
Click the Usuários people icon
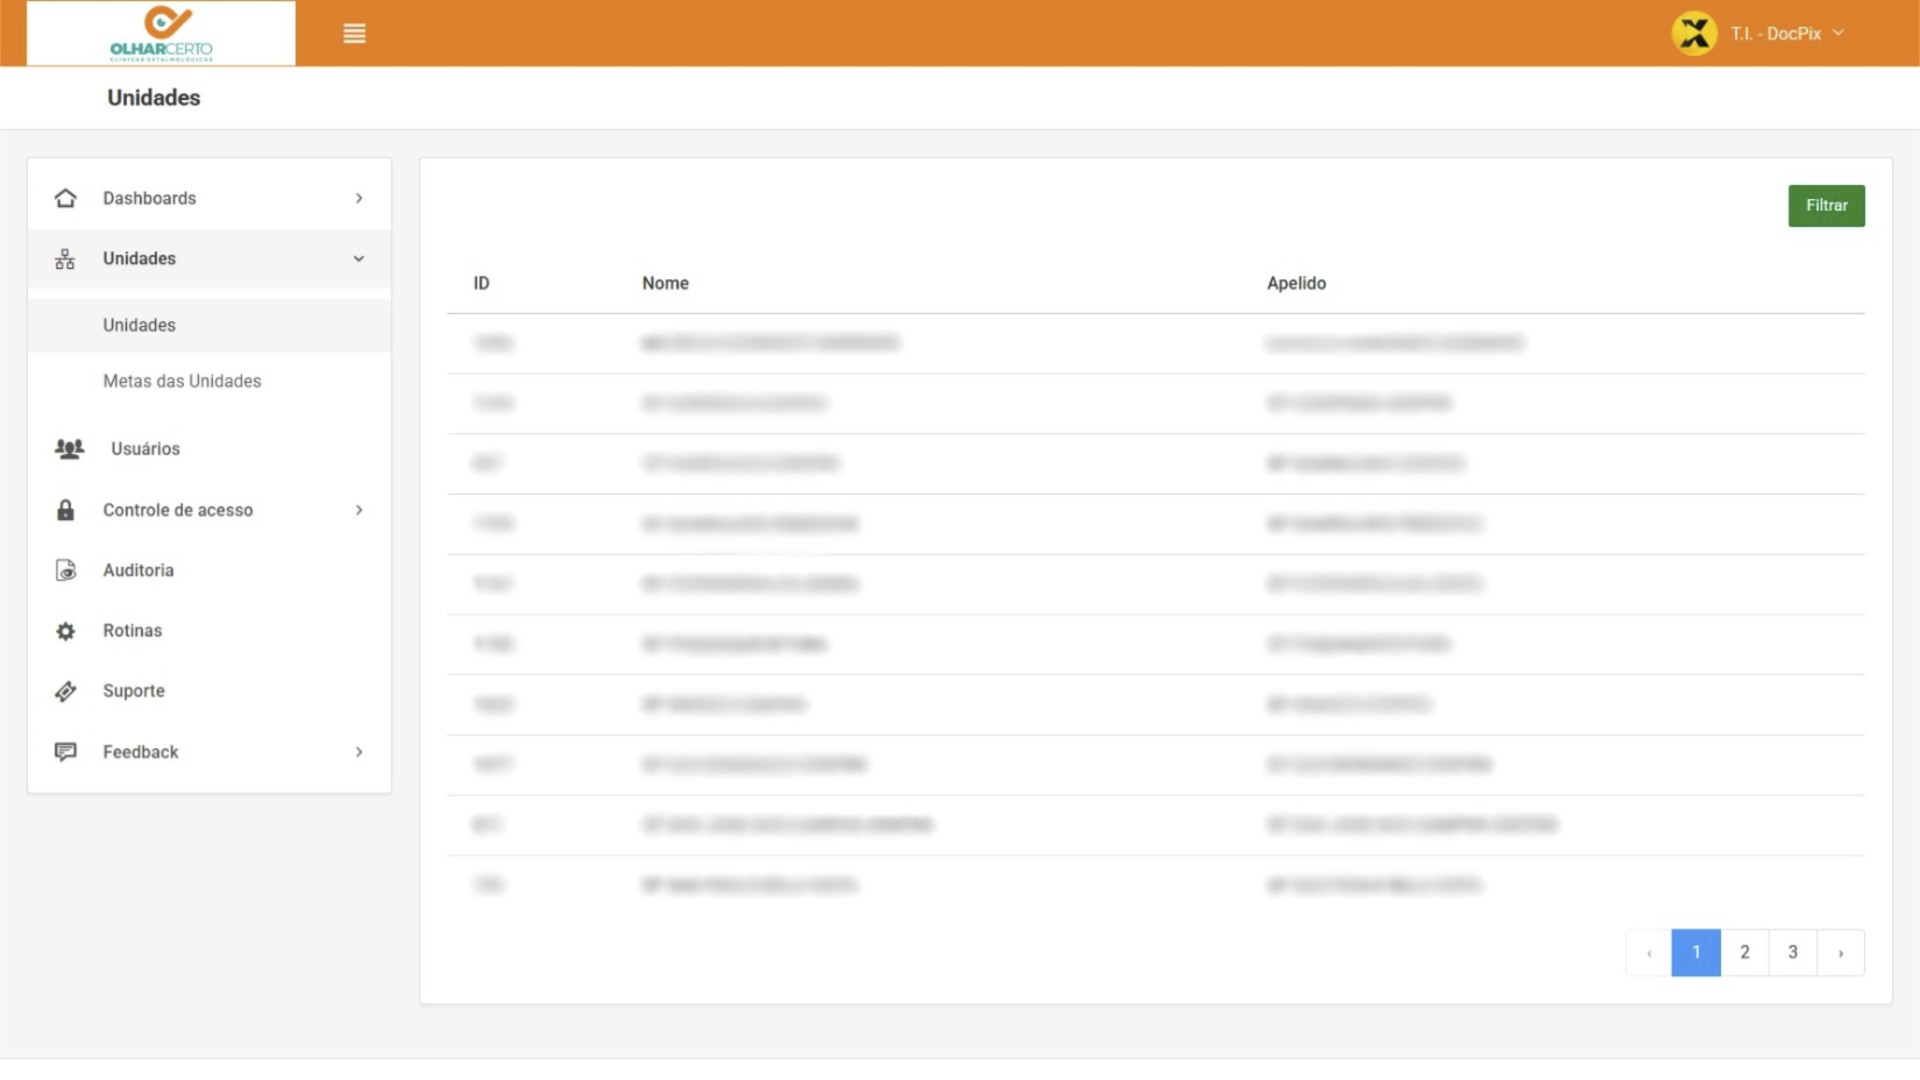coord(69,449)
